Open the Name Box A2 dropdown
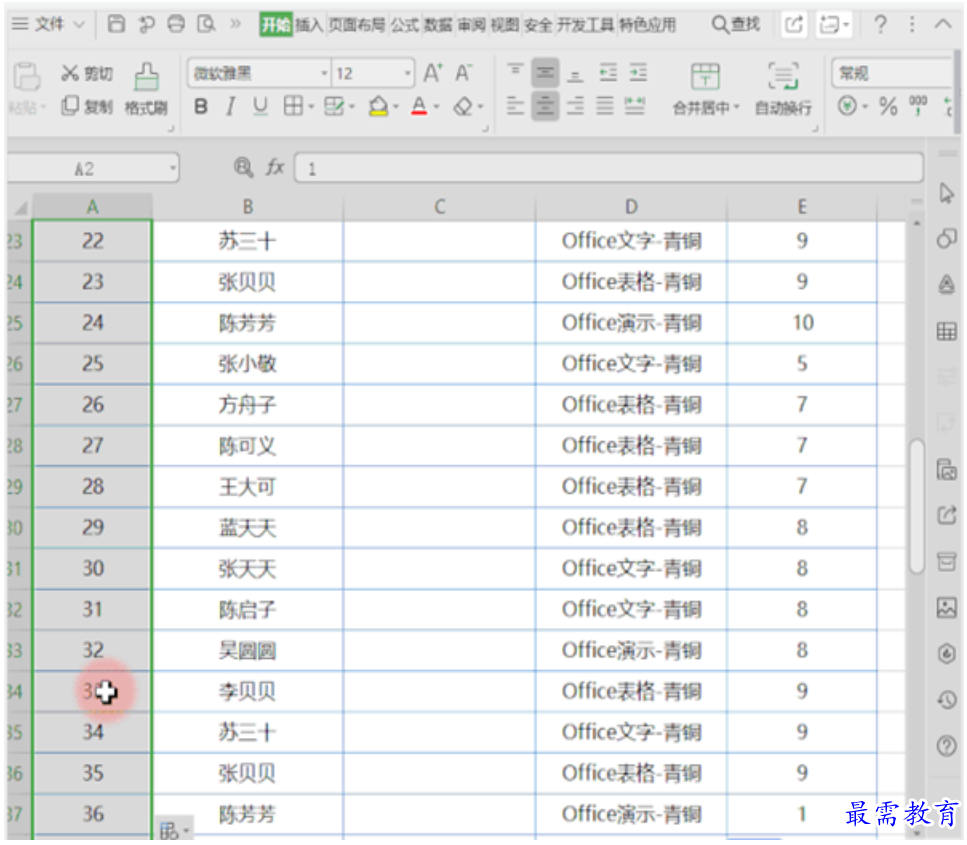 click(173, 168)
